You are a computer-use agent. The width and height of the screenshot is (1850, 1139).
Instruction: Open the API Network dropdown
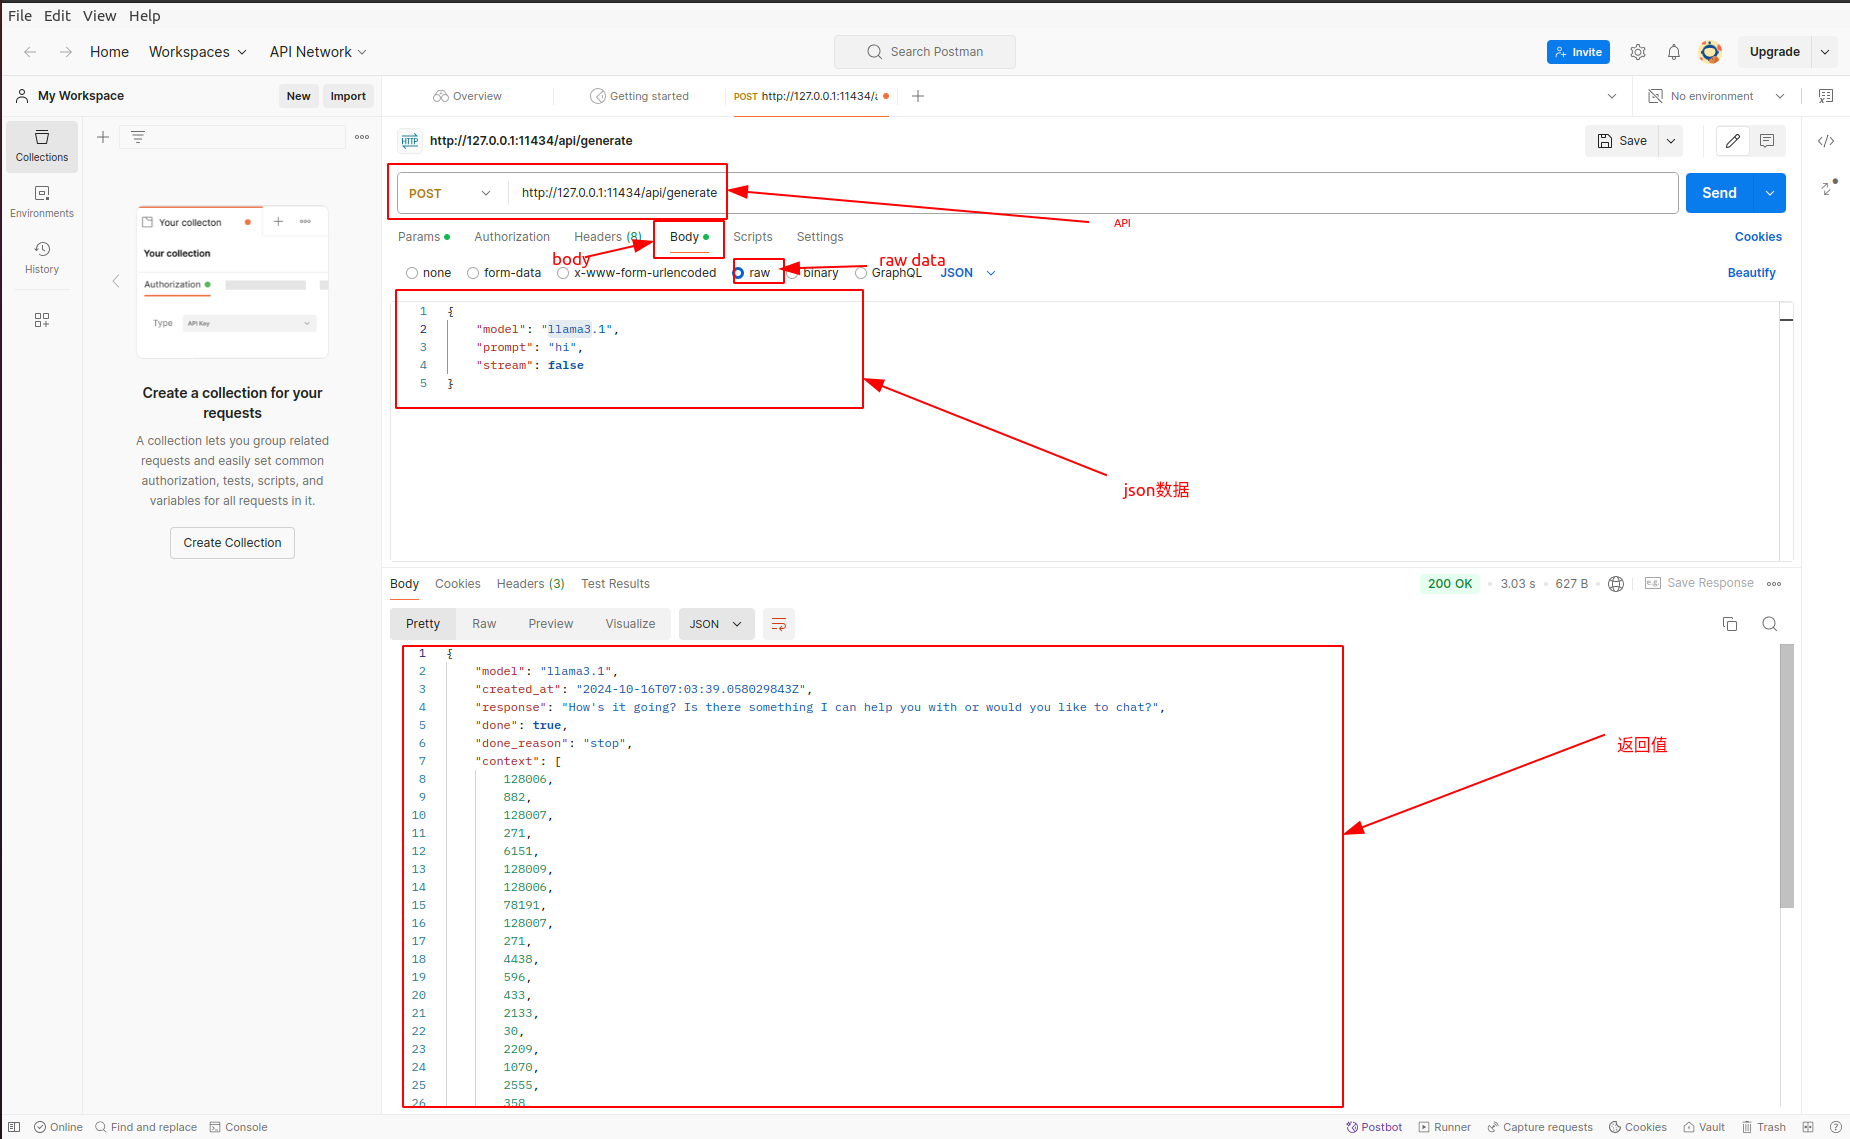click(318, 52)
